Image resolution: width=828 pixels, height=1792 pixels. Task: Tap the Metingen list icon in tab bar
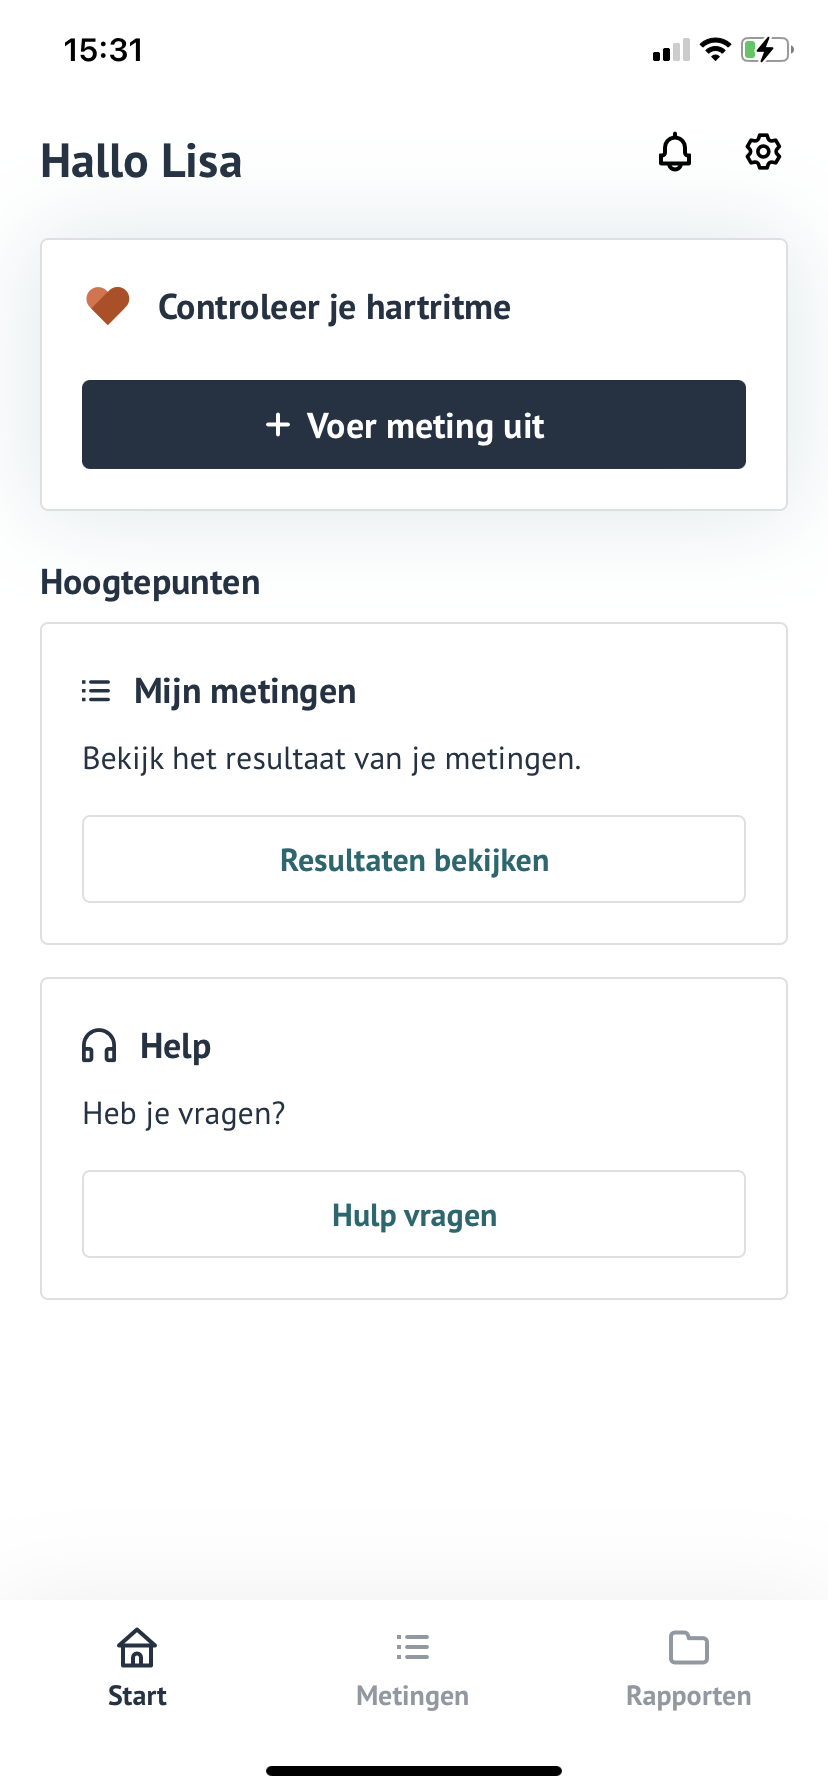(412, 1647)
